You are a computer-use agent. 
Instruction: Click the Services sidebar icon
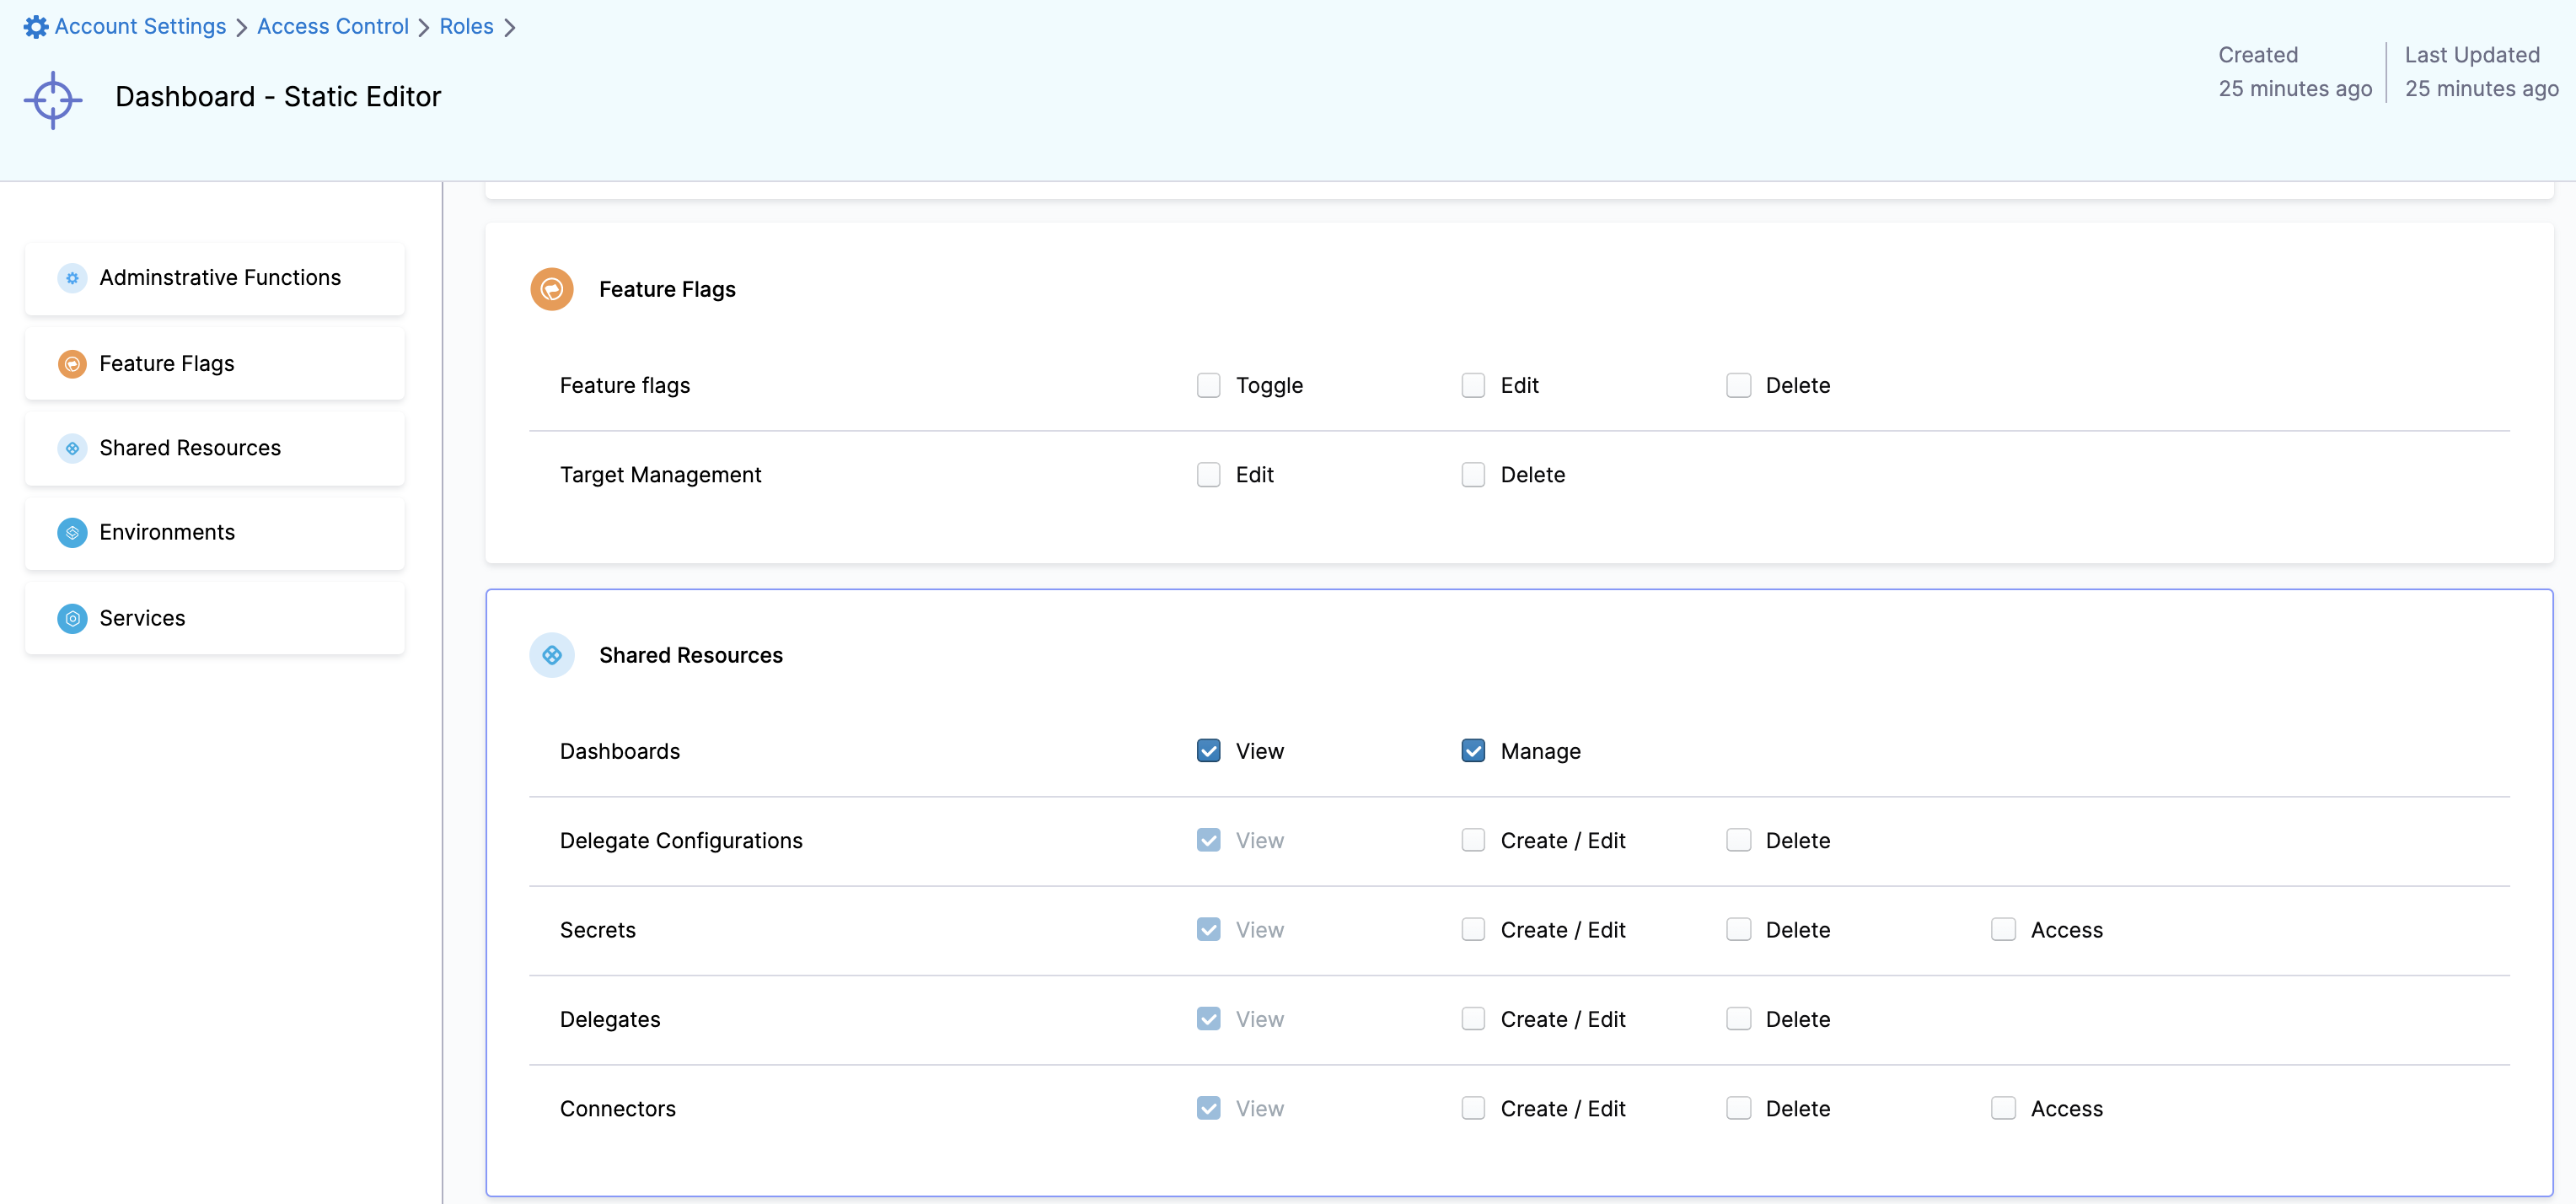[72, 618]
